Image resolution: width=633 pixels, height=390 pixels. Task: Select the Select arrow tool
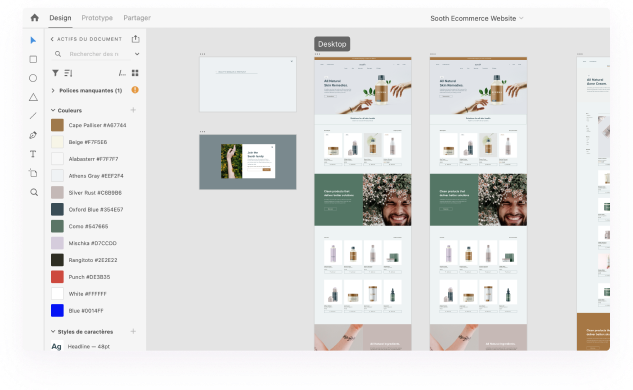[x=33, y=40]
